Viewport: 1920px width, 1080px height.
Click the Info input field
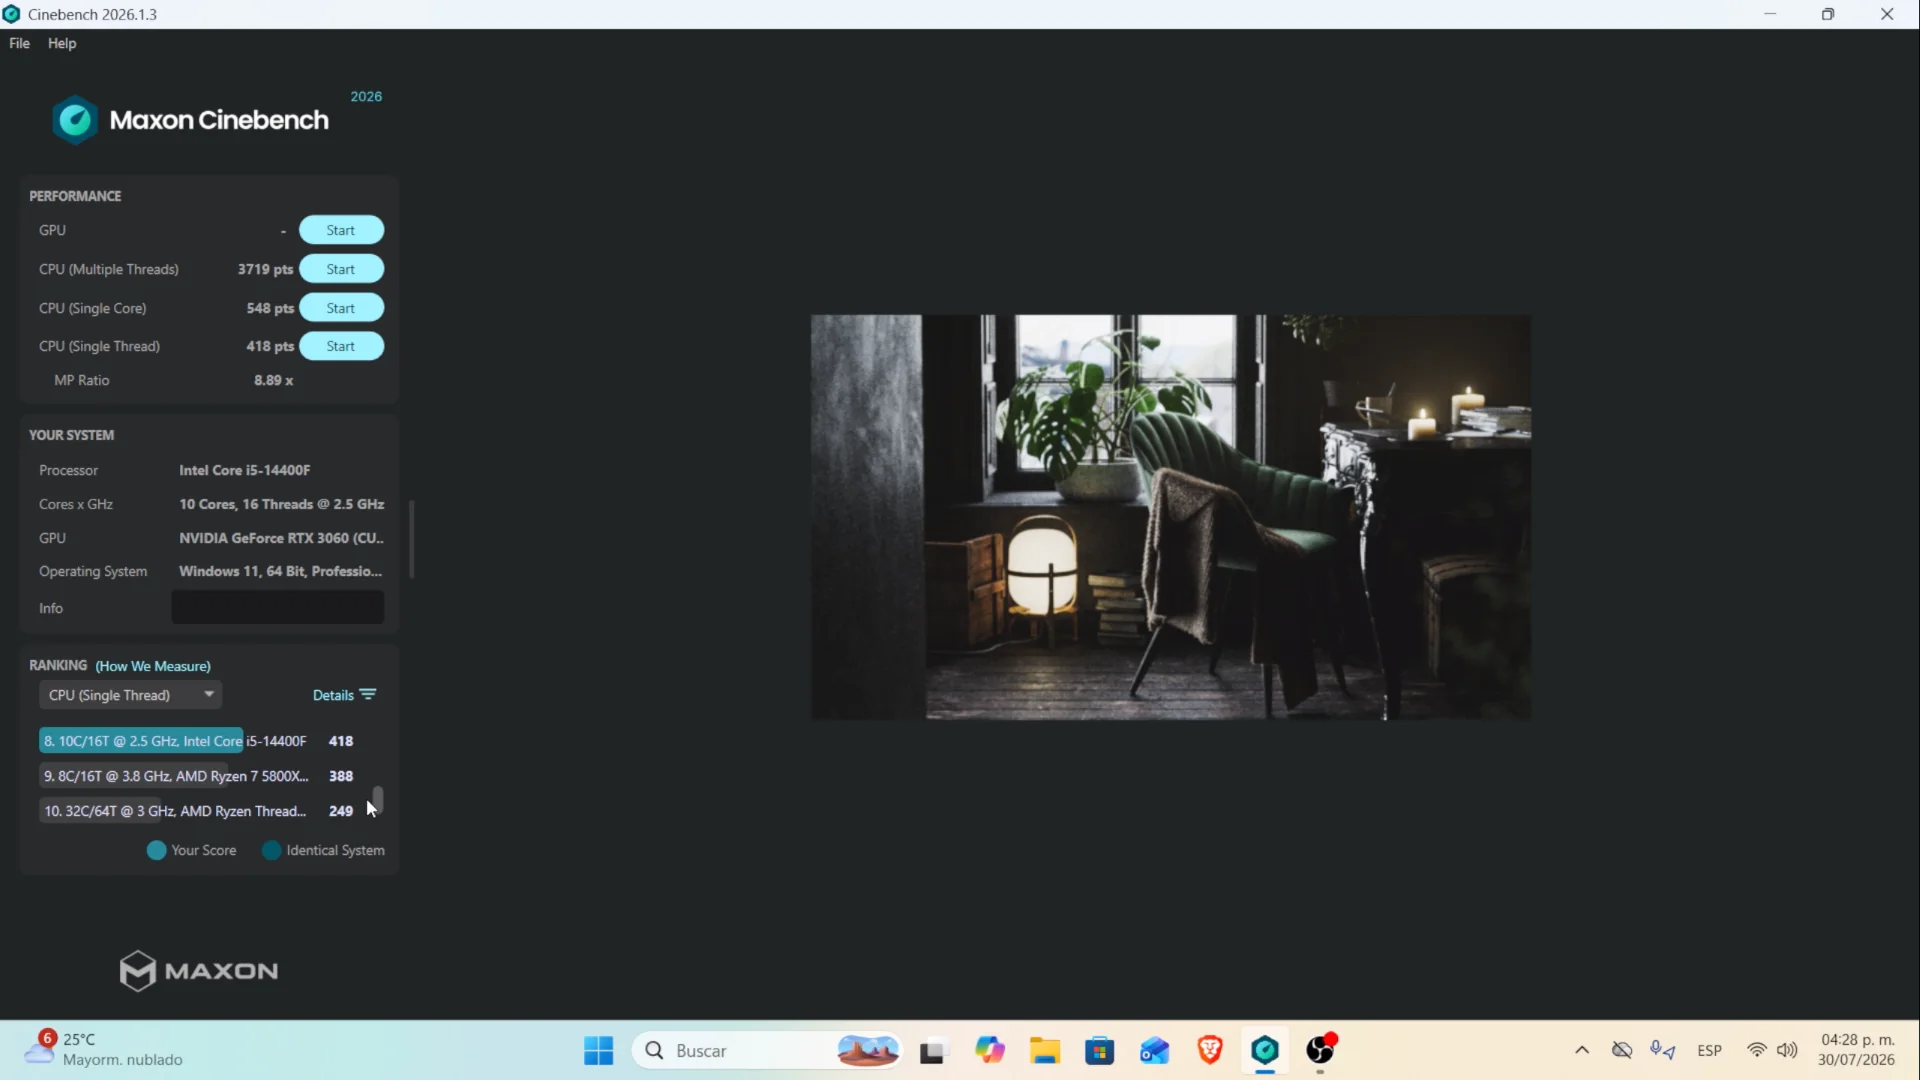coord(277,607)
